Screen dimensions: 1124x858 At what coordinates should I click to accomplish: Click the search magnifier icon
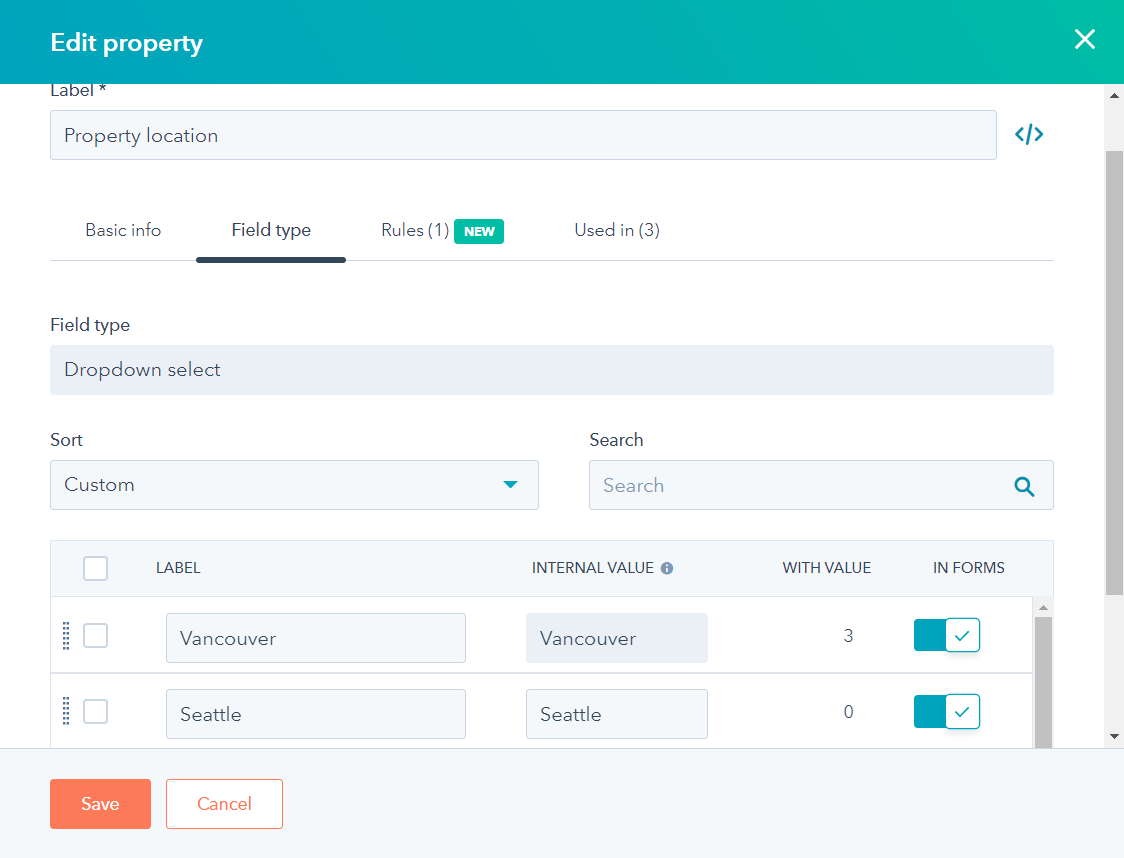coord(1024,486)
